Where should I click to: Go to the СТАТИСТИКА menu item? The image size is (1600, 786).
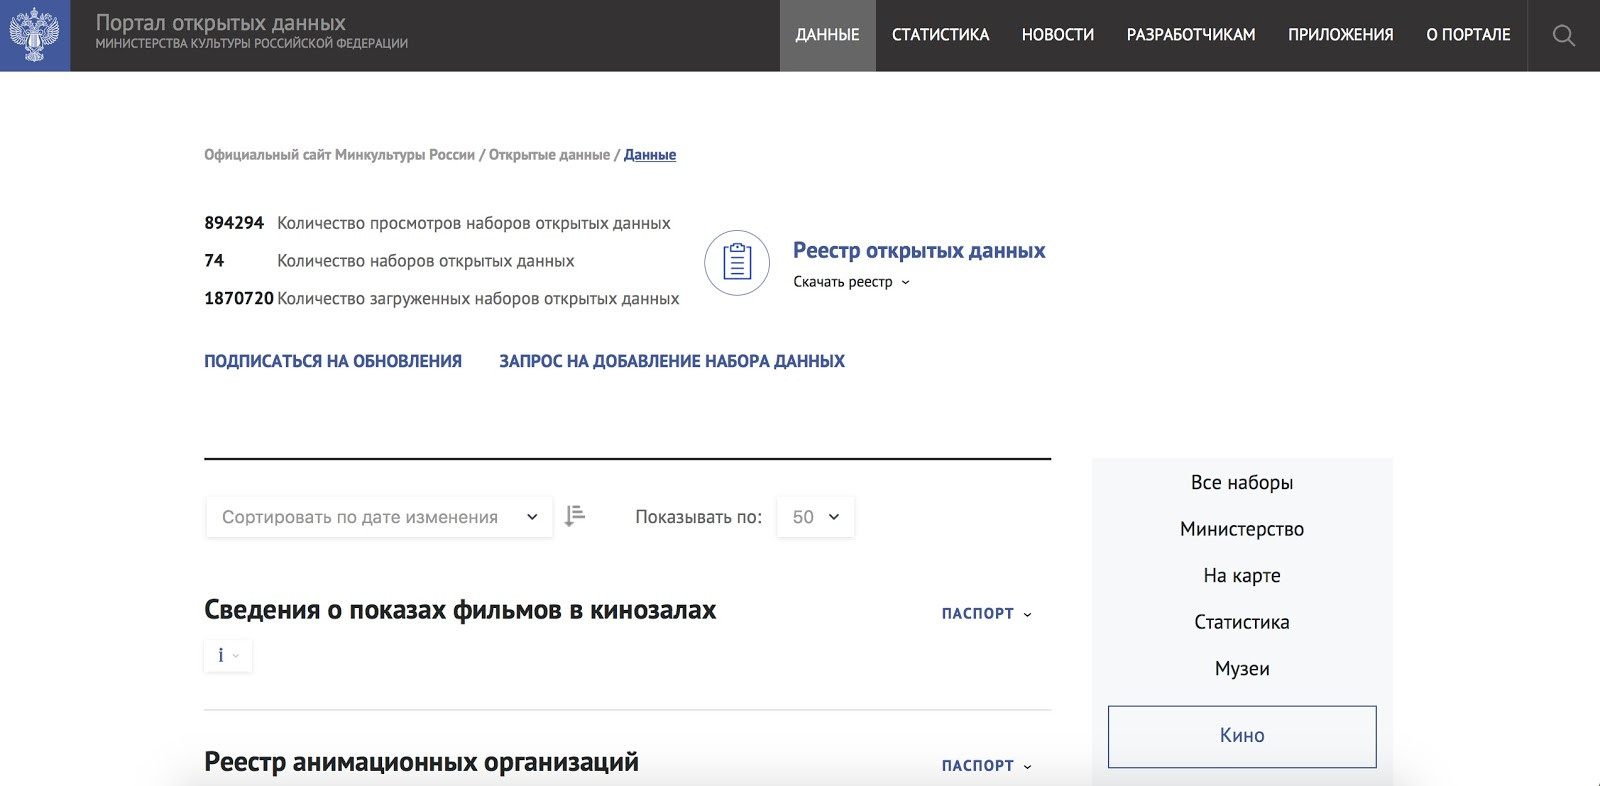click(x=940, y=35)
